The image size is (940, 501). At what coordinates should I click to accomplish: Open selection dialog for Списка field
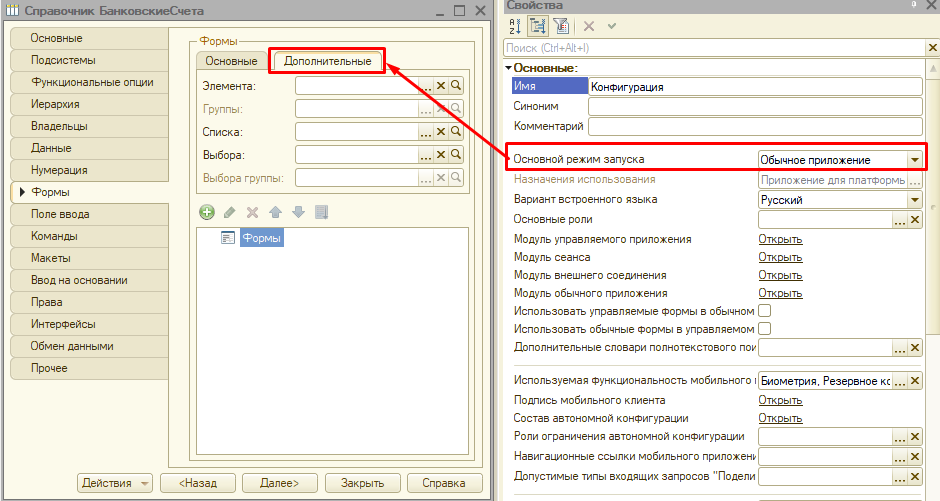tap(426, 132)
